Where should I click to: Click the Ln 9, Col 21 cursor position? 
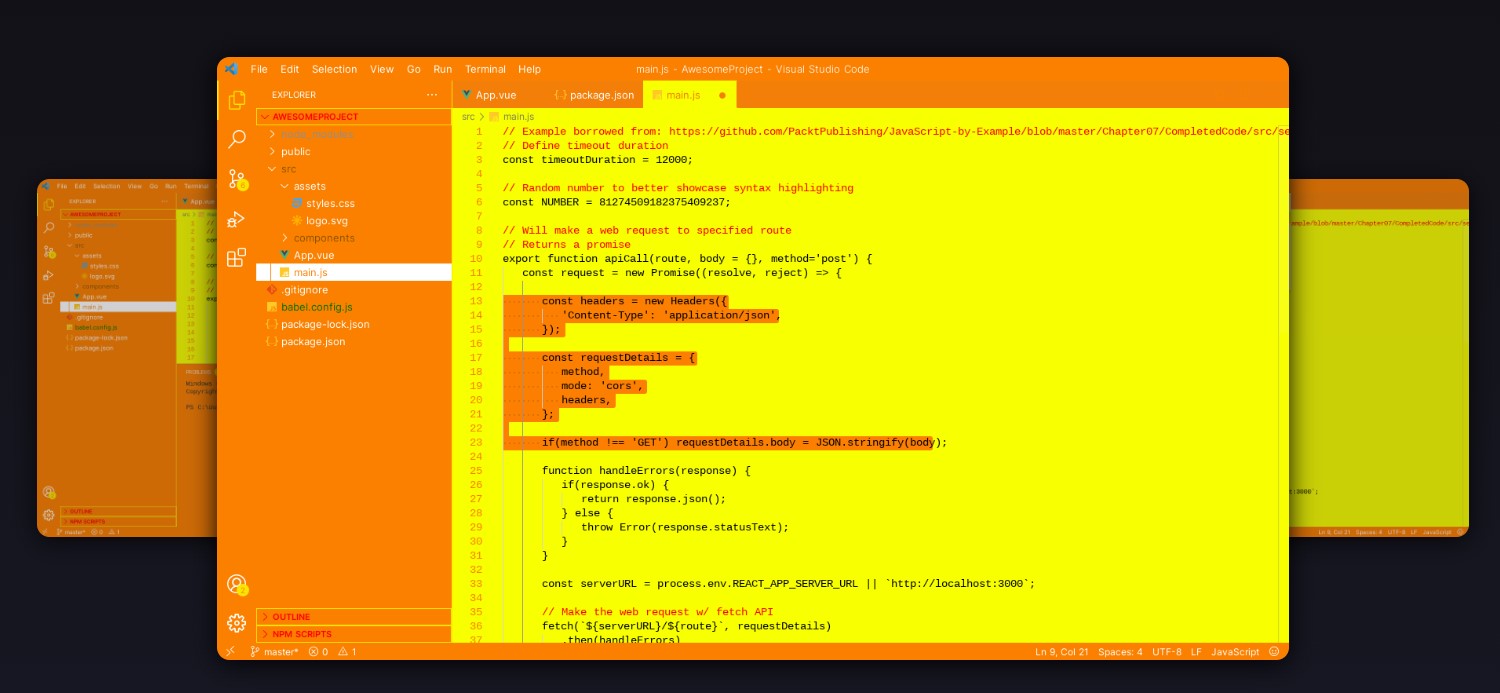1062,652
